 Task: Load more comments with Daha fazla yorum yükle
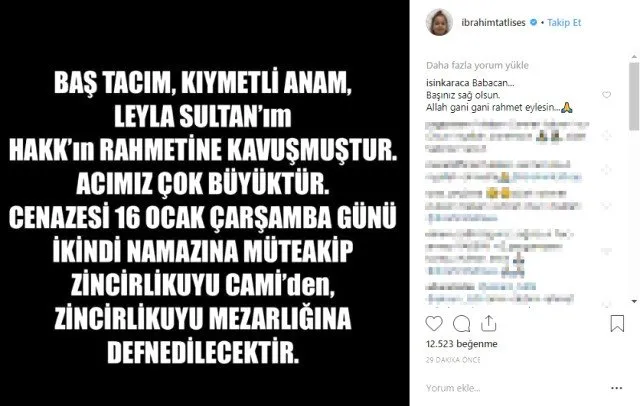[x=477, y=65]
